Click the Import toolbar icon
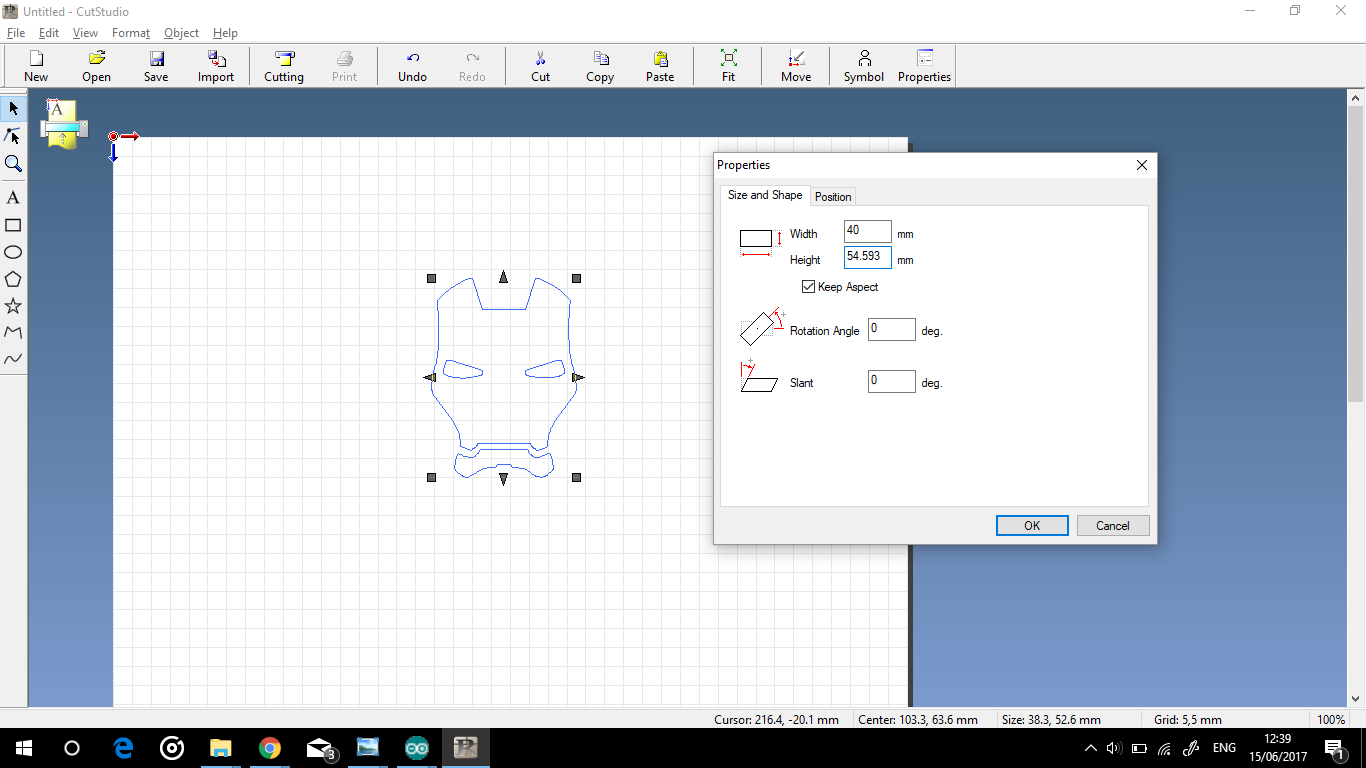This screenshot has width=1366, height=768. 216,66
